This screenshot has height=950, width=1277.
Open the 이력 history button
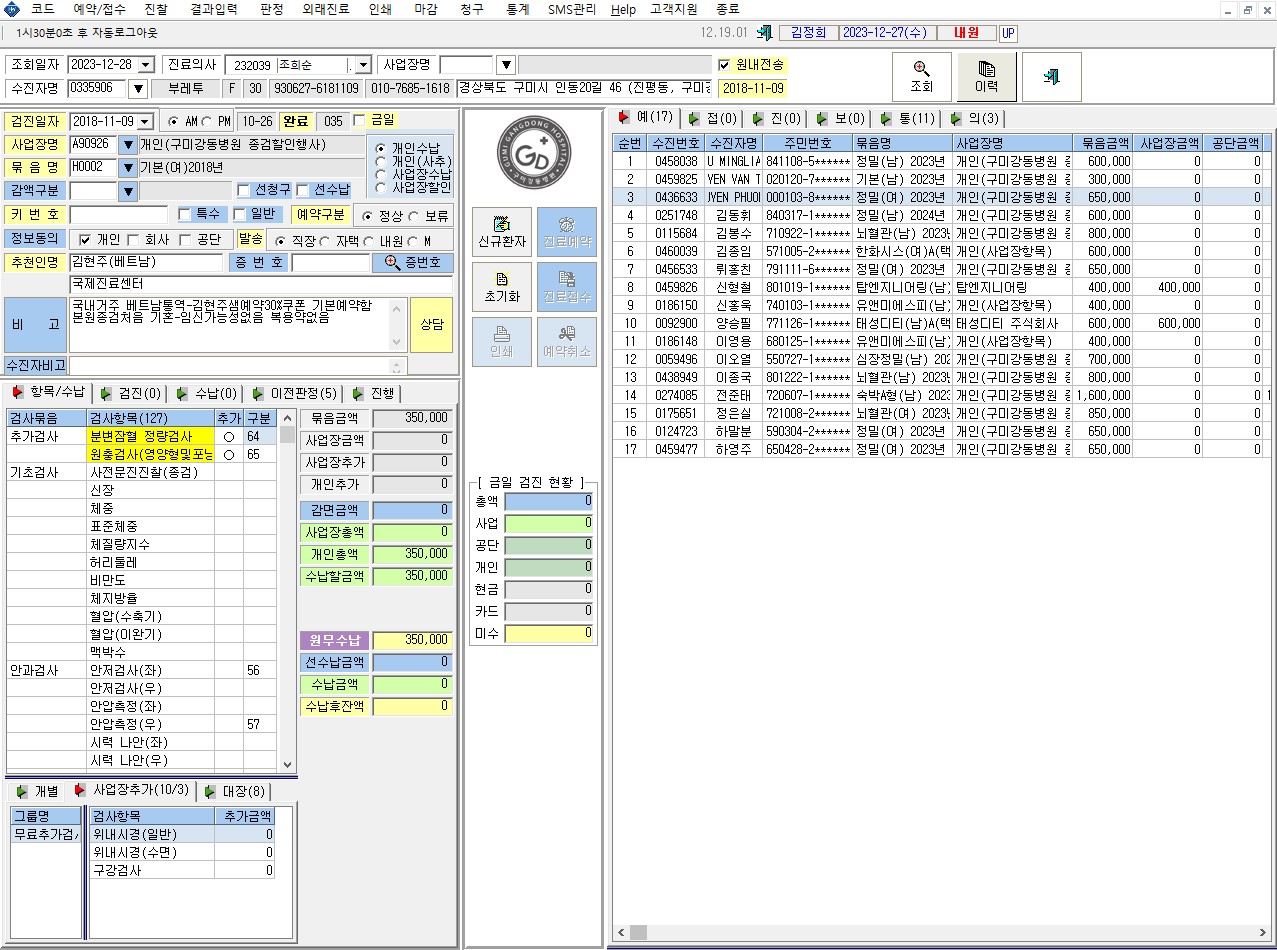(986, 77)
